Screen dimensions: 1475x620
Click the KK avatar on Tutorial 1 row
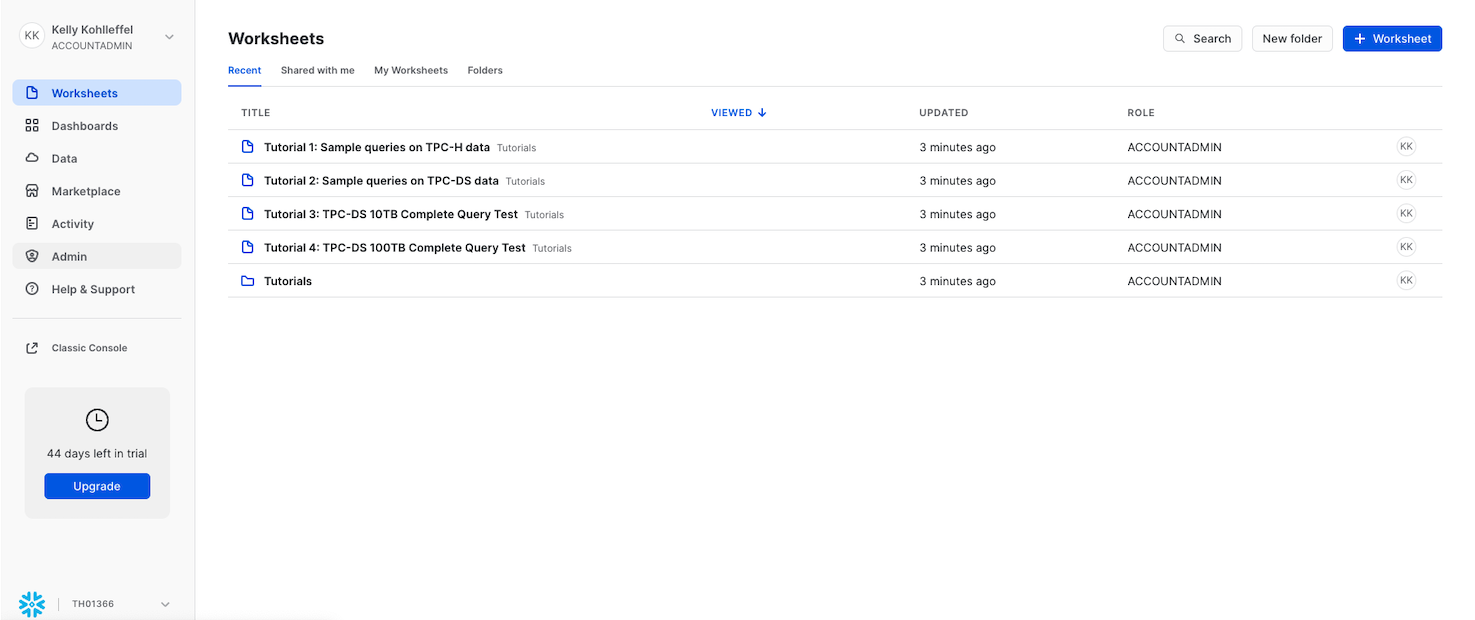pos(1406,145)
